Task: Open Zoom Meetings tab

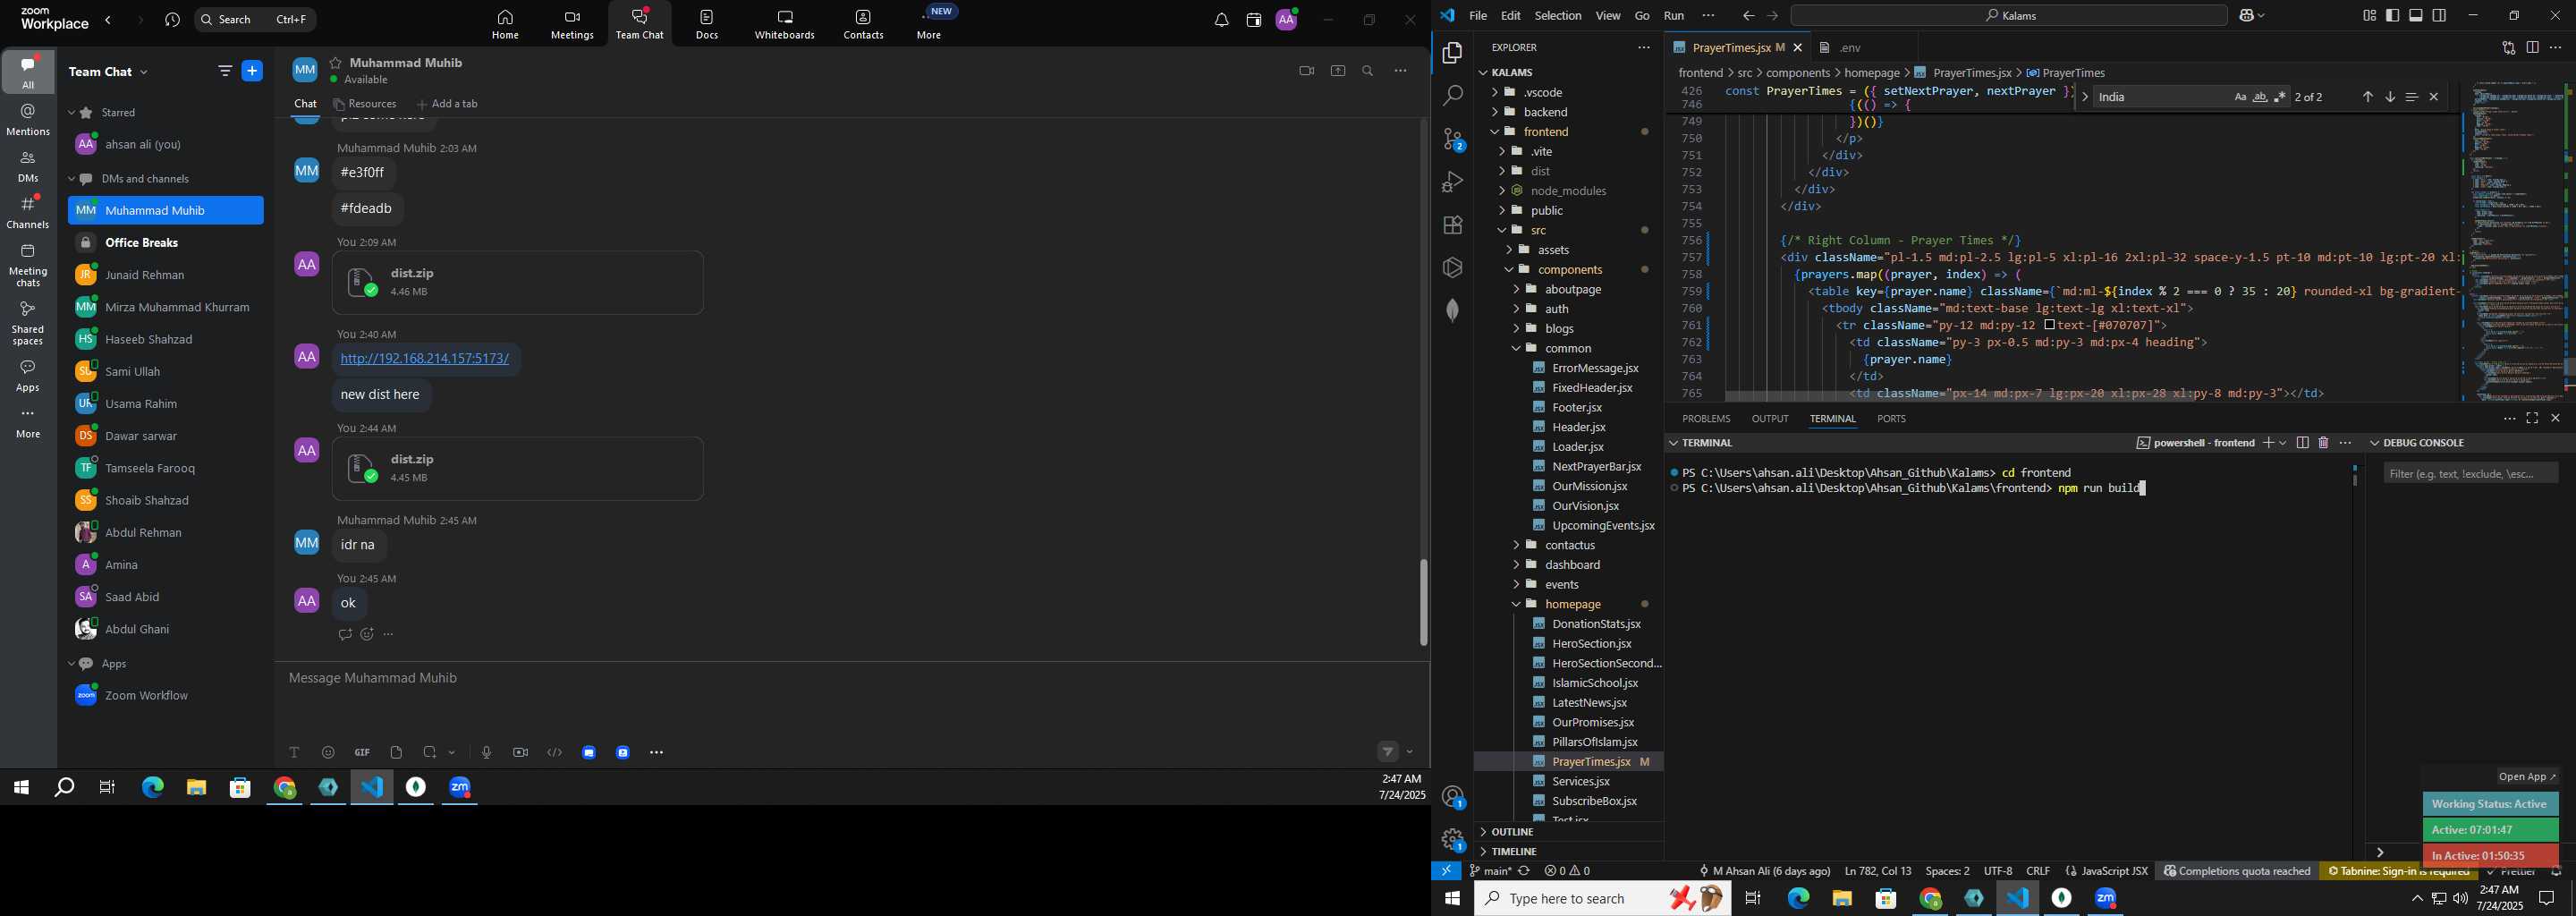Action: click(572, 25)
